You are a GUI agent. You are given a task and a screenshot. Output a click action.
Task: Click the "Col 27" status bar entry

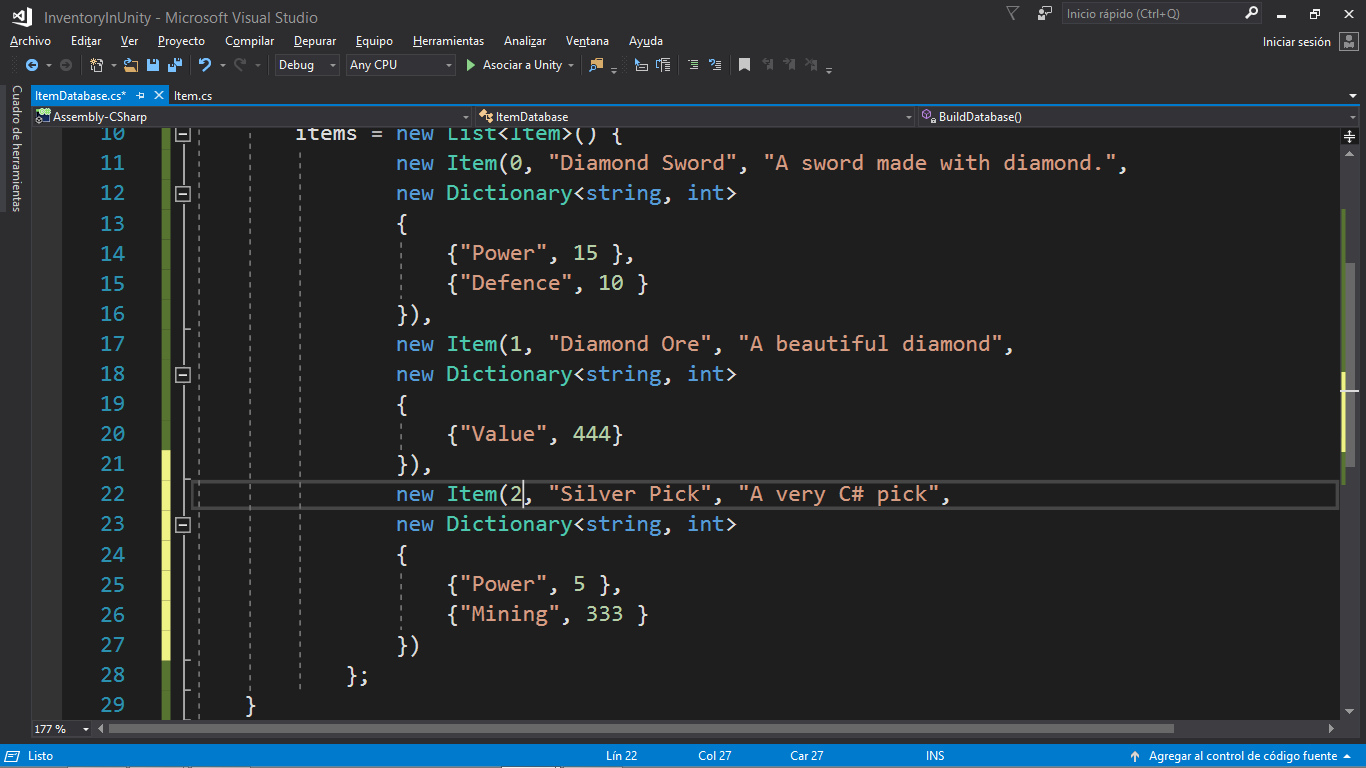tap(715, 756)
